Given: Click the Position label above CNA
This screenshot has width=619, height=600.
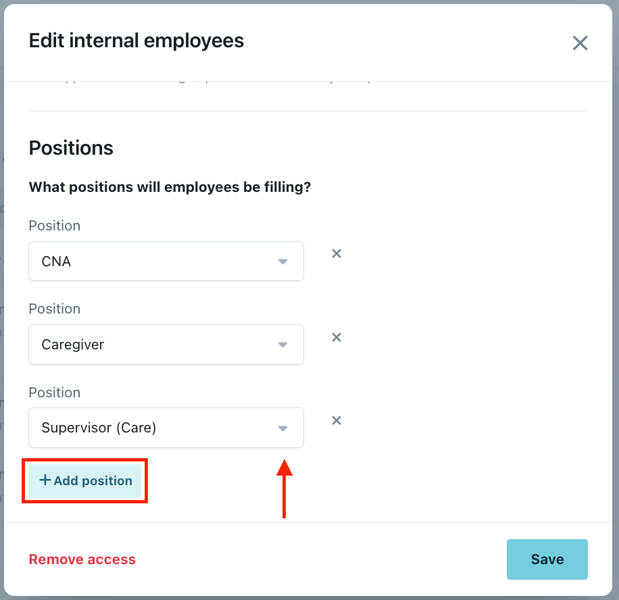Looking at the screenshot, I should coord(55,226).
